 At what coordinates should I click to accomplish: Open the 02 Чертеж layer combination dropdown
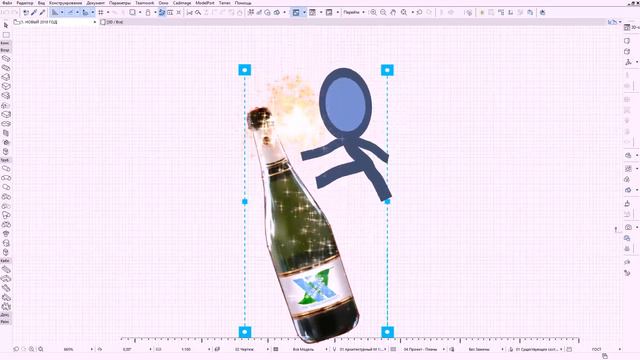[x=249, y=349]
